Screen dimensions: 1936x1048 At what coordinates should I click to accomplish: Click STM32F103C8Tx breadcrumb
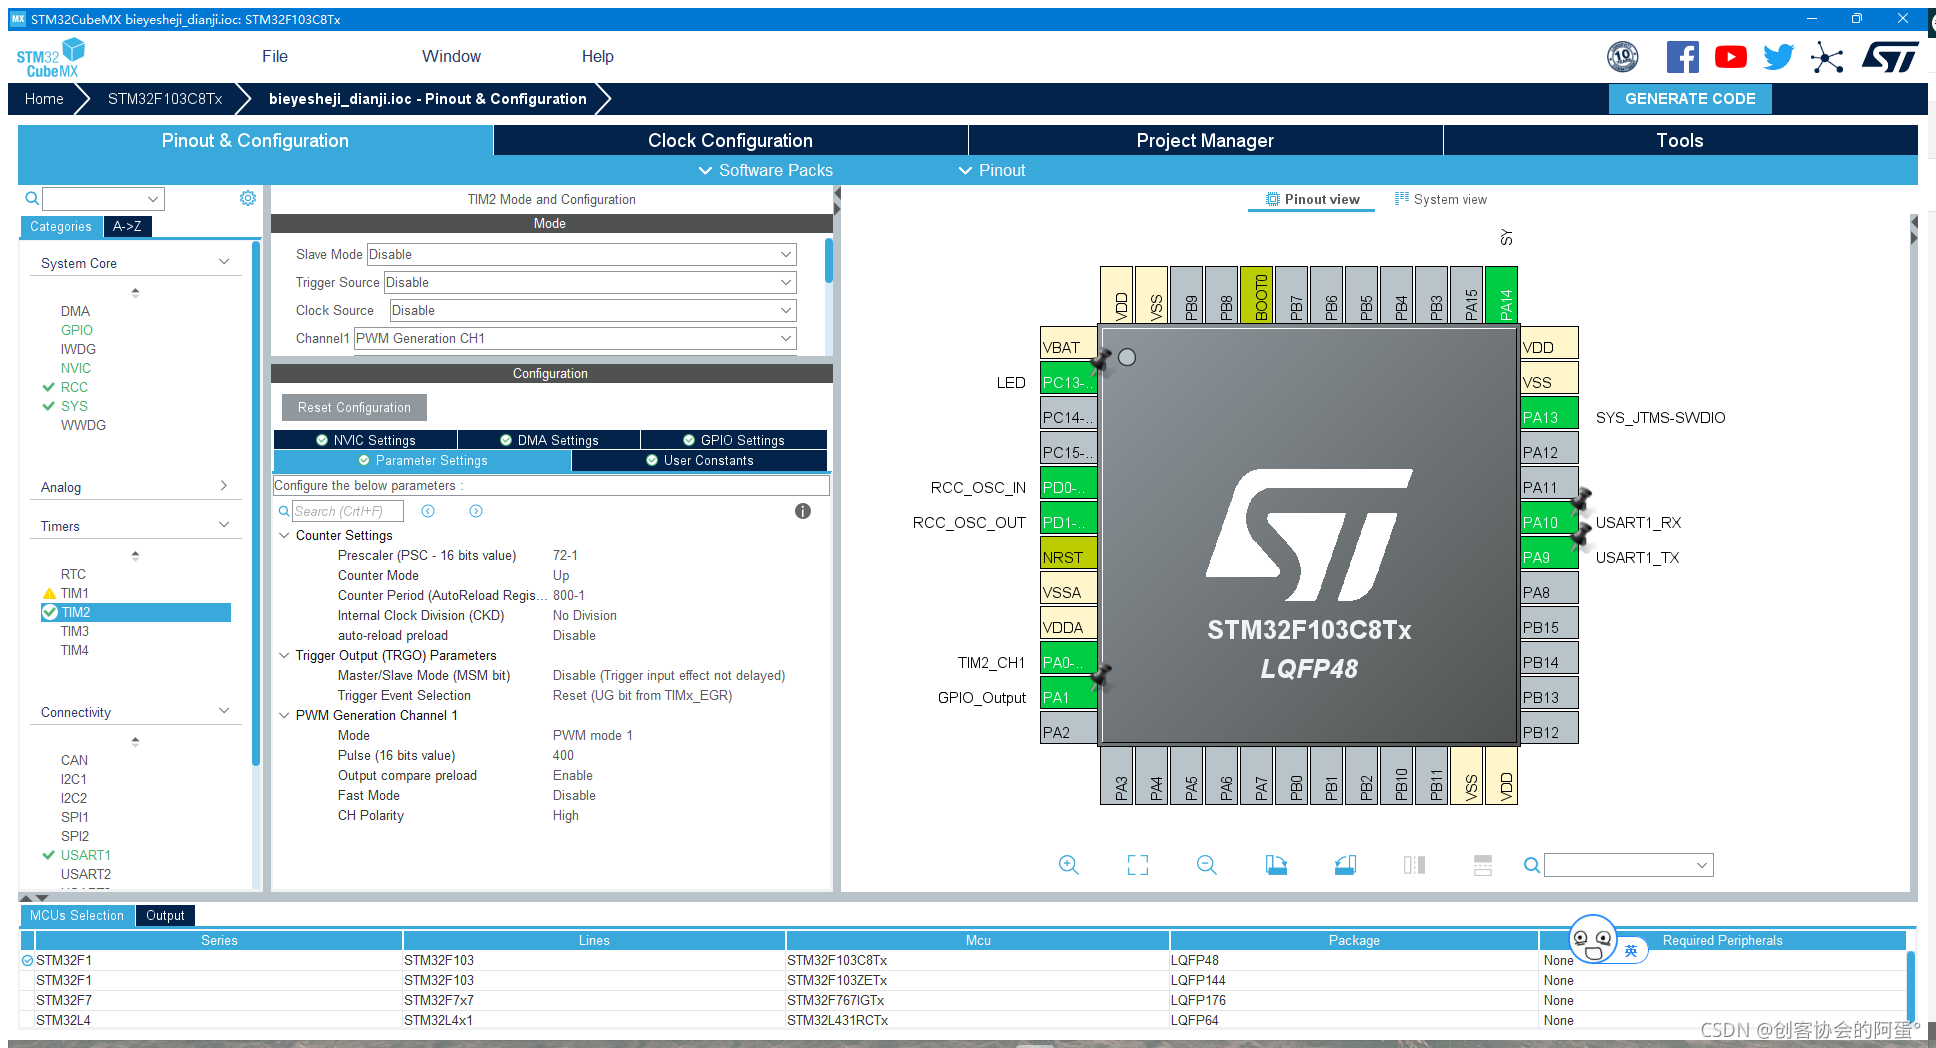[x=165, y=99]
